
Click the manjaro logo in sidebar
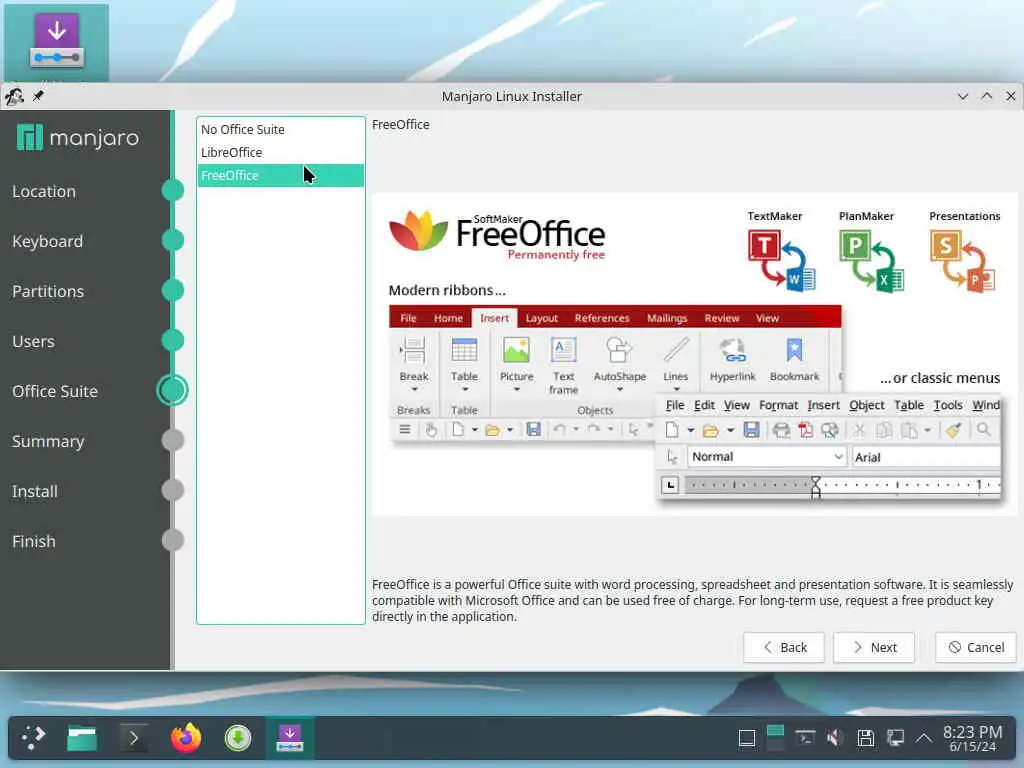78,138
